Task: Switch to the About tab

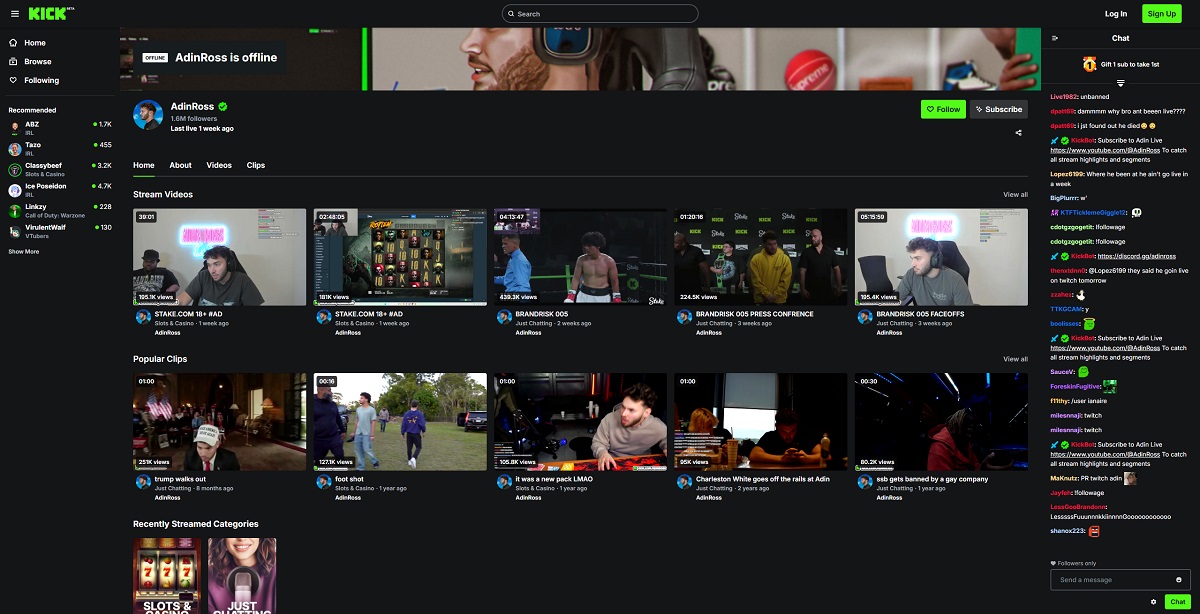Action: pos(181,165)
